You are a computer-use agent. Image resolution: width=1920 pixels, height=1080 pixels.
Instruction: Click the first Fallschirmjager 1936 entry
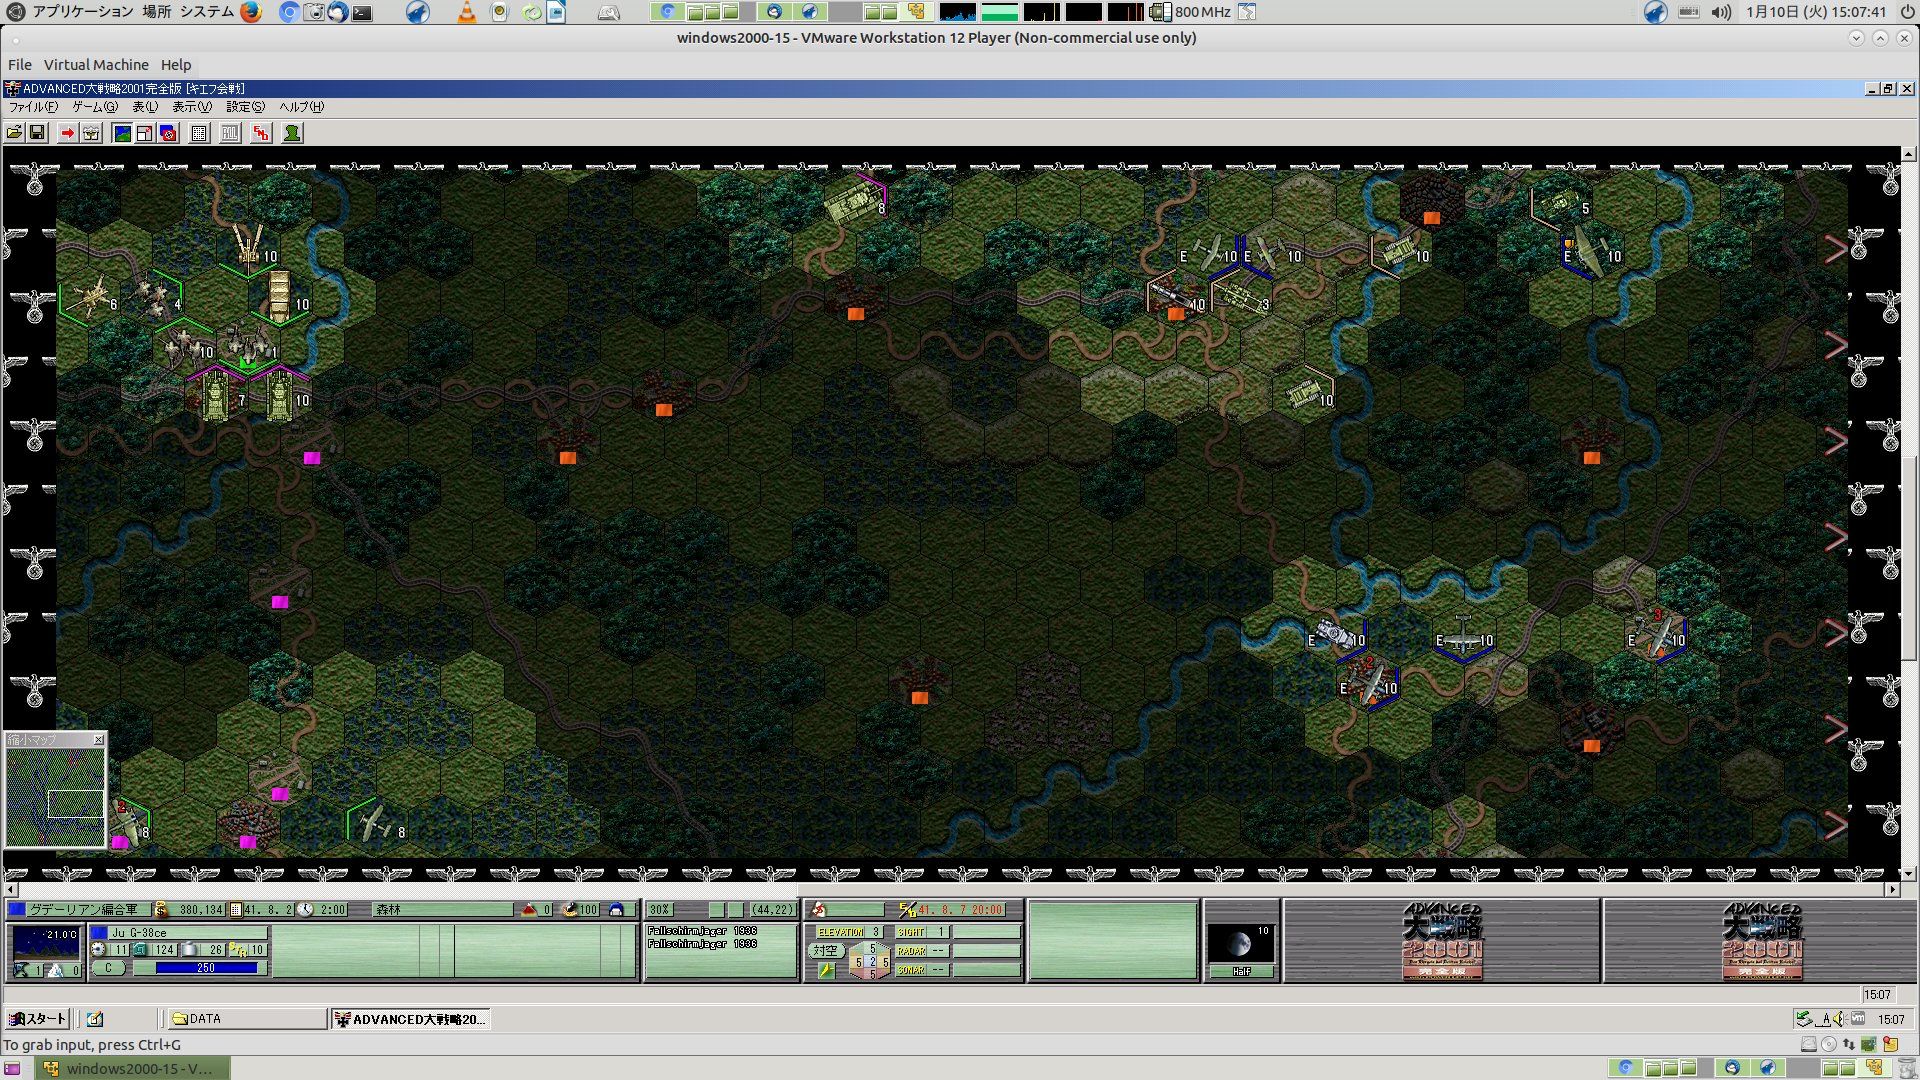tap(702, 931)
